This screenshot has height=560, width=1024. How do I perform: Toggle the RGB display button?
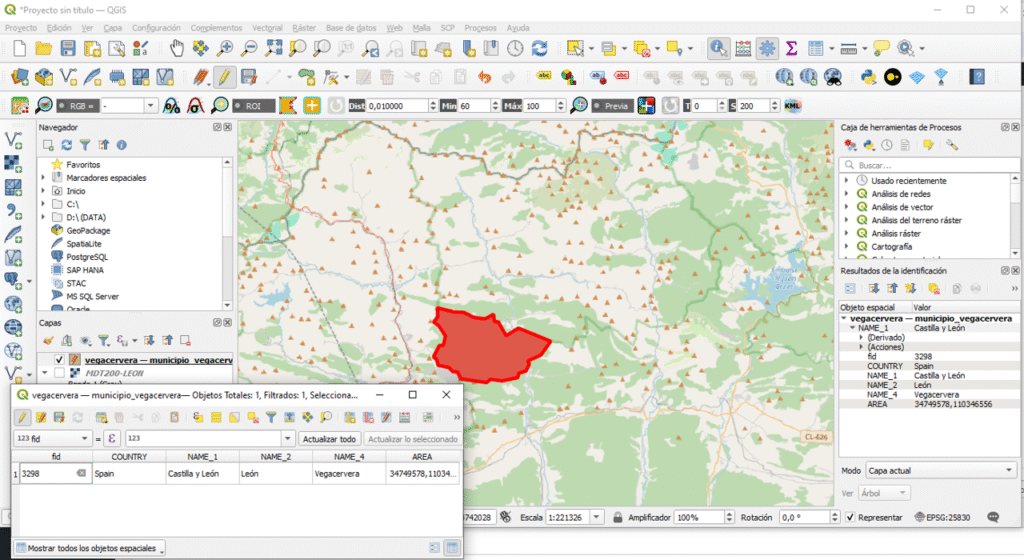click(77, 106)
